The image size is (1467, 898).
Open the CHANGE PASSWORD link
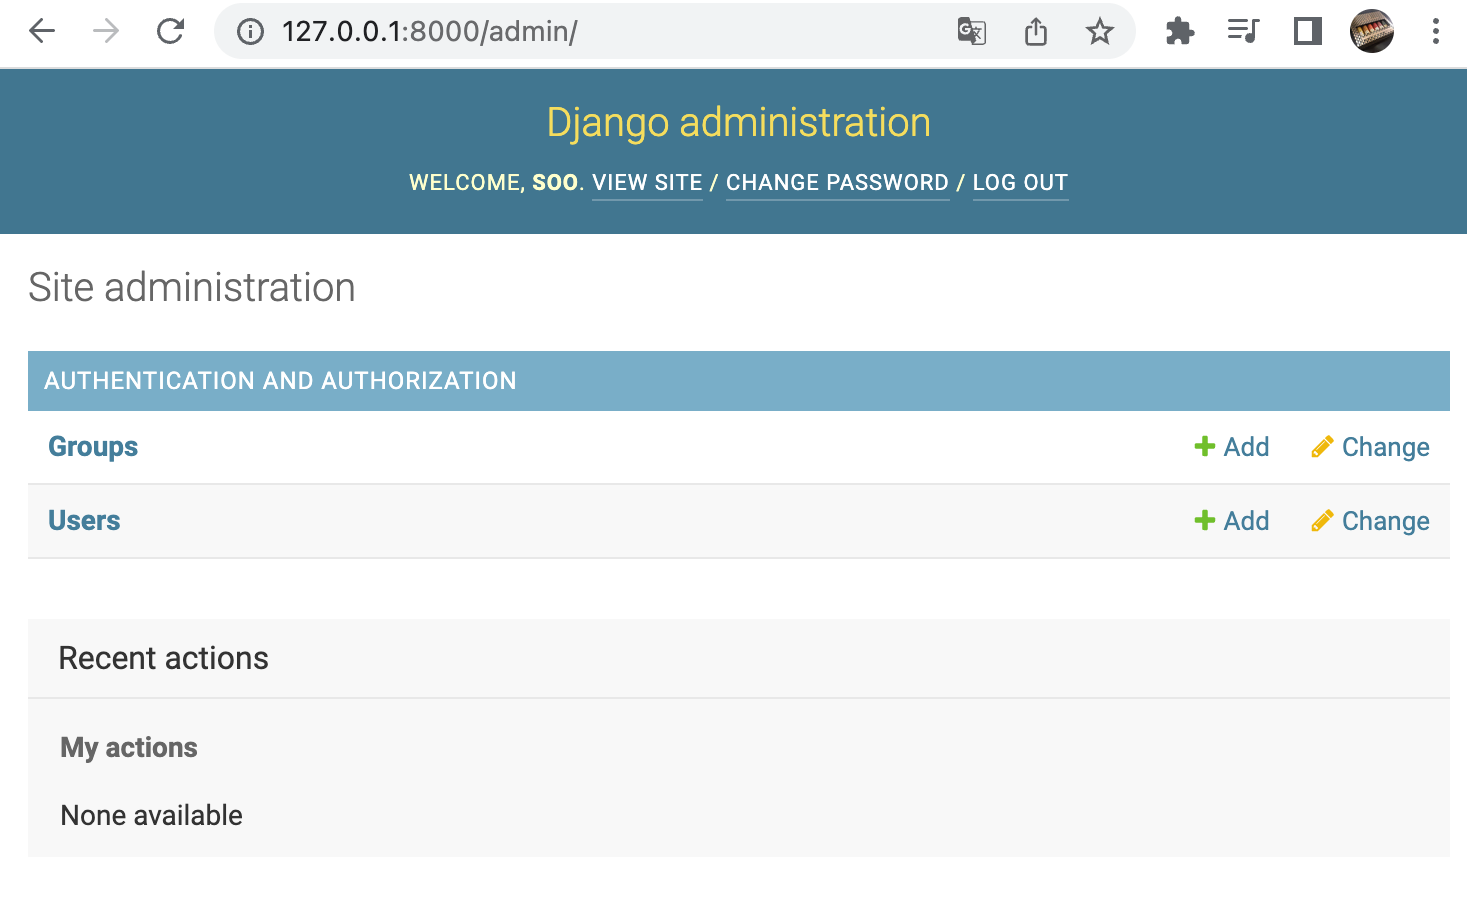pyautogui.click(x=837, y=183)
